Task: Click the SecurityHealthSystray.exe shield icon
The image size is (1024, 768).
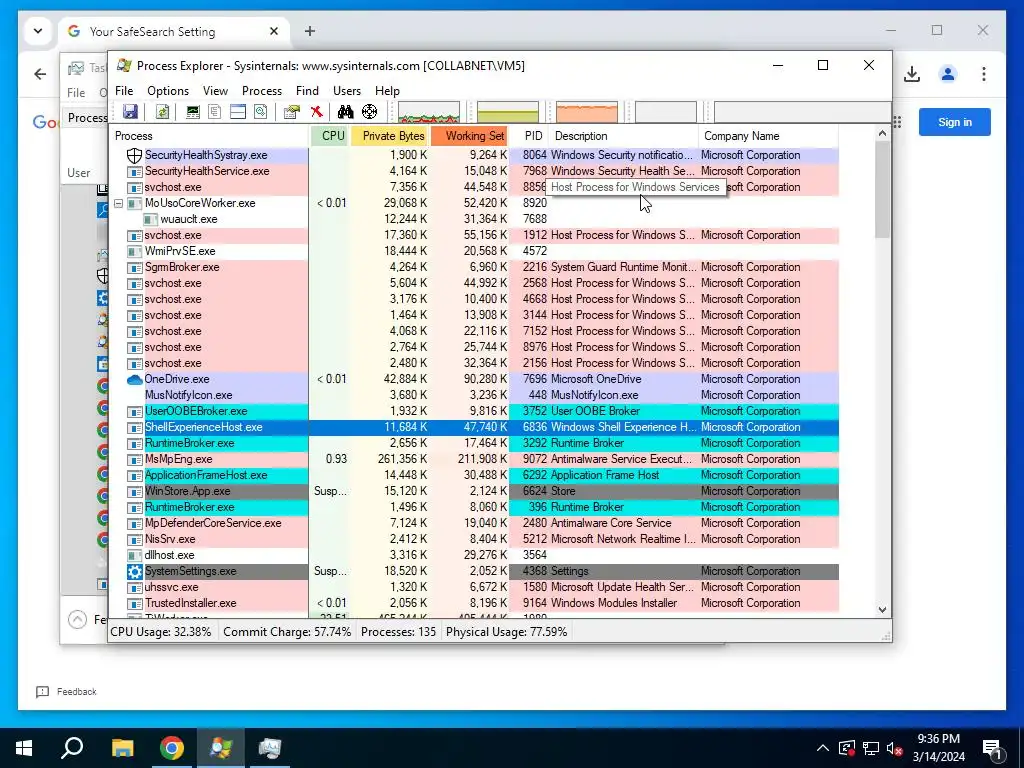Action: pyautogui.click(x=135, y=155)
